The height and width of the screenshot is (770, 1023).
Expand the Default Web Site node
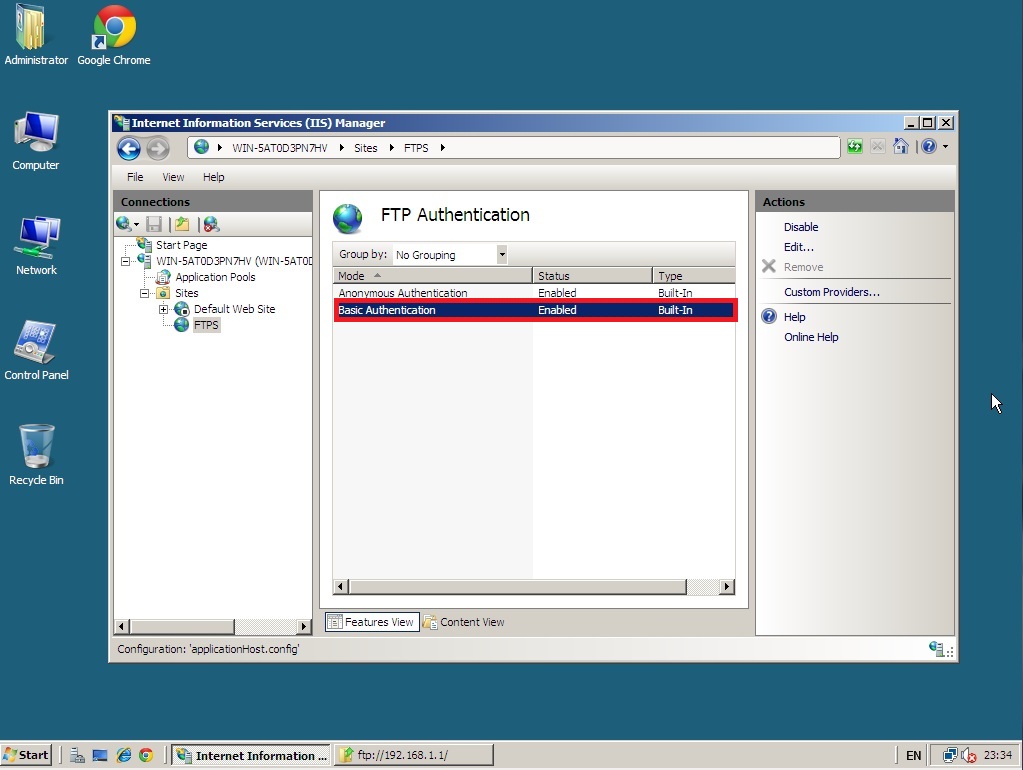pyautogui.click(x=163, y=309)
